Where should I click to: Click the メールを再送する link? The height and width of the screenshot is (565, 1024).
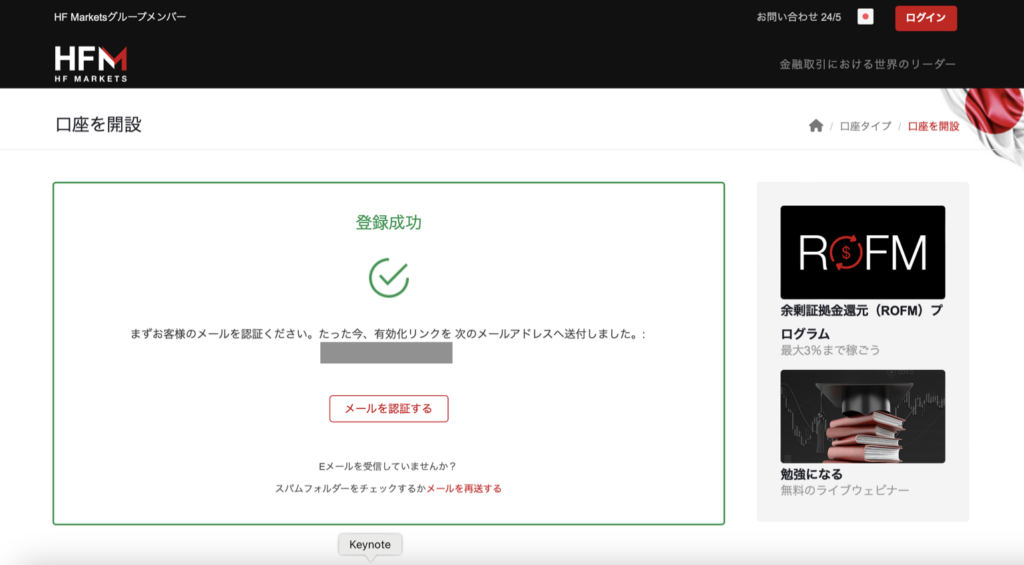[x=464, y=489]
